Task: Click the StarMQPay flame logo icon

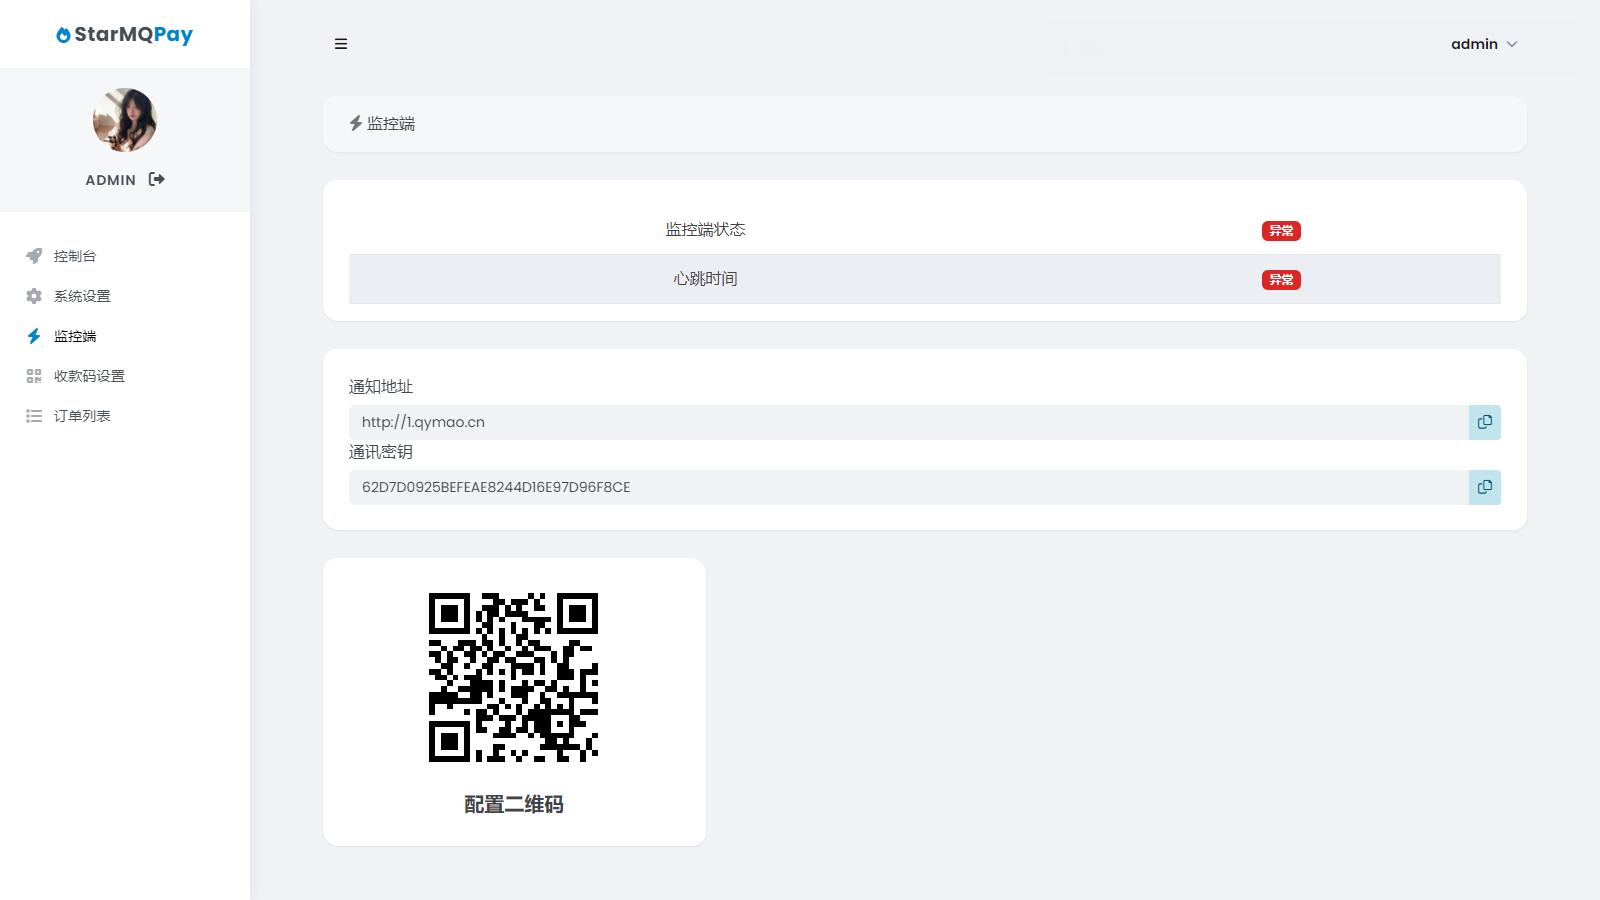Action: 63,35
